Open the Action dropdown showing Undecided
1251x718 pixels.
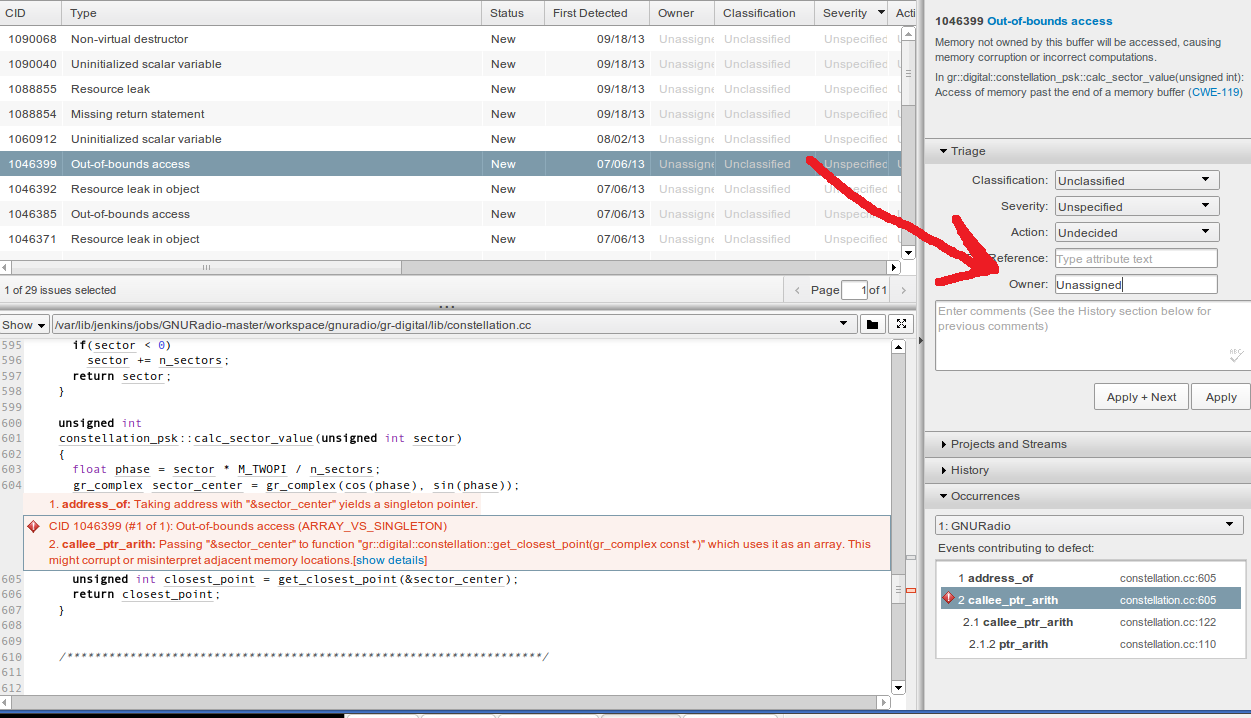pos(1137,232)
